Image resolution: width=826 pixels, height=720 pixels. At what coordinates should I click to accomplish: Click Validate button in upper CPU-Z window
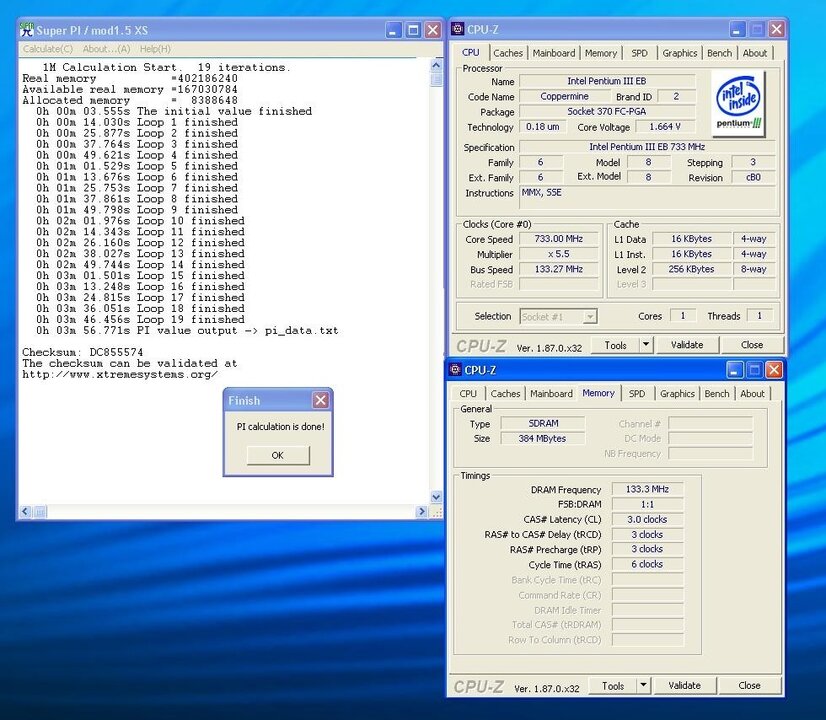(687, 345)
